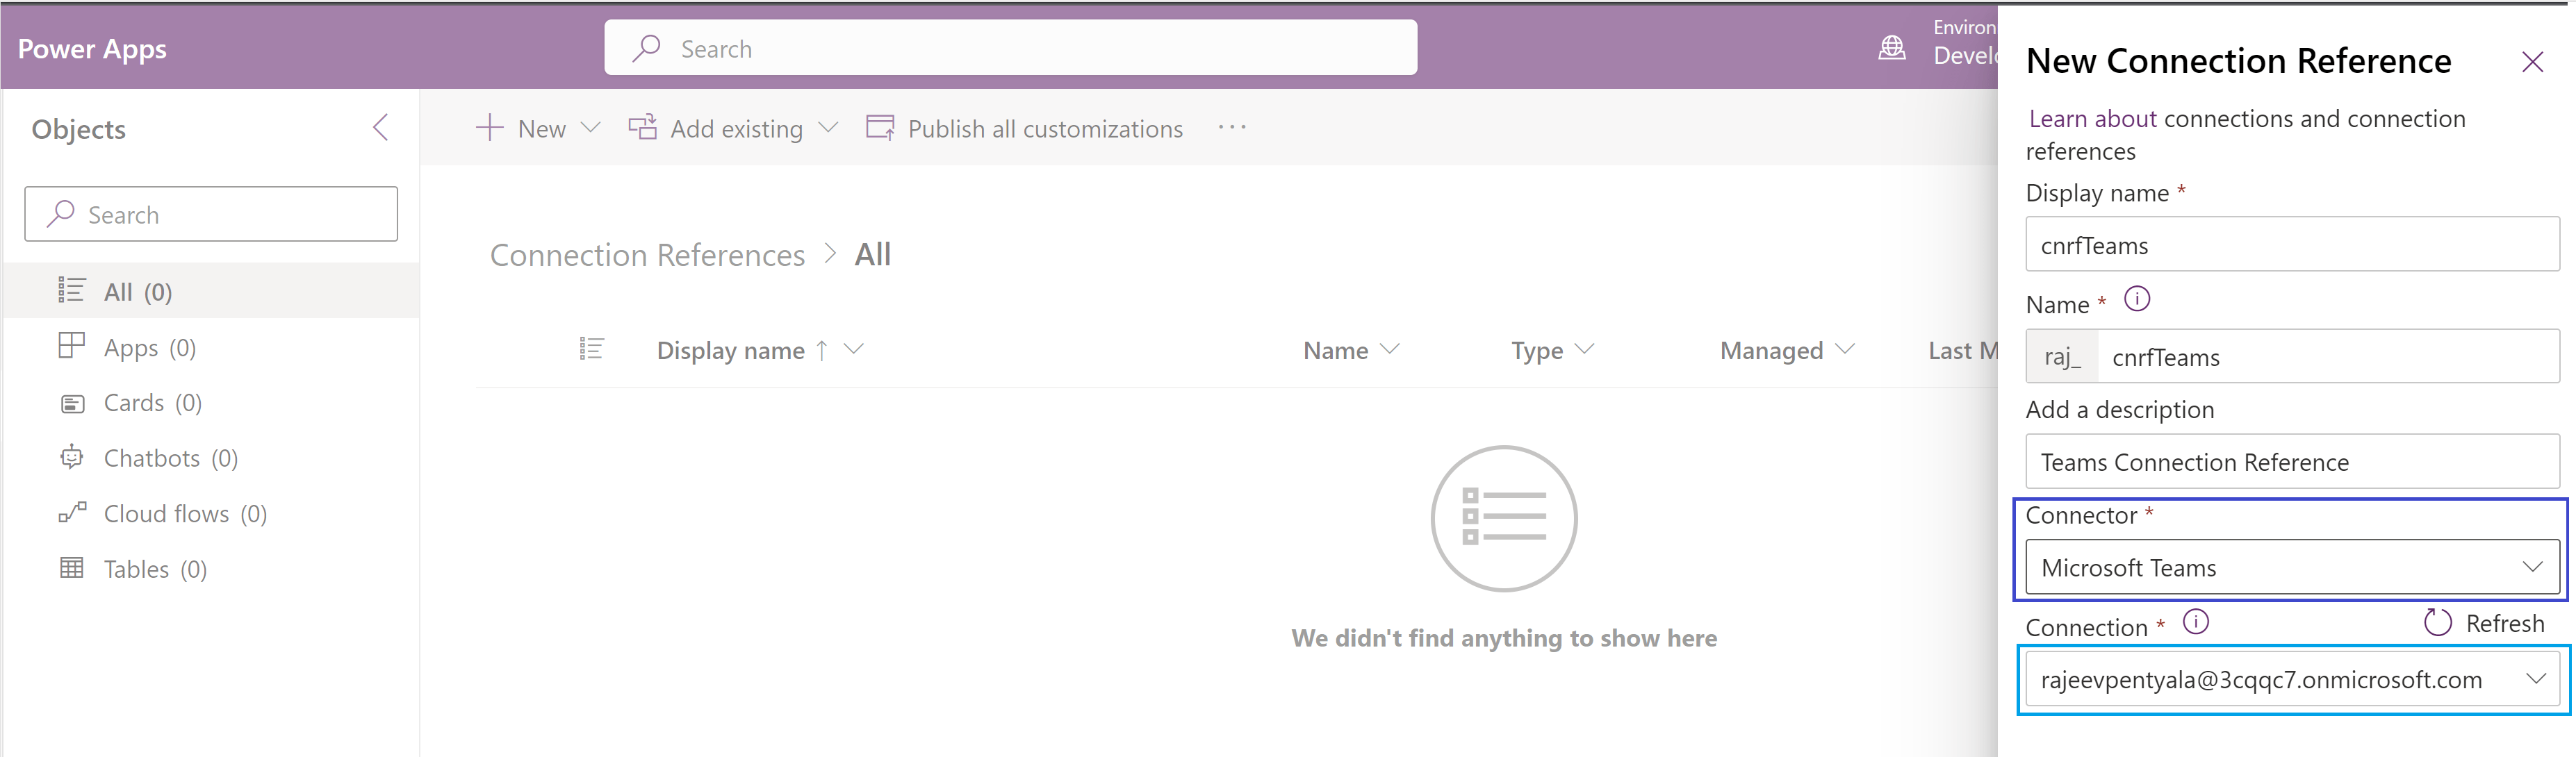
Task: Click the New button label
Action: pyautogui.click(x=542, y=129)
